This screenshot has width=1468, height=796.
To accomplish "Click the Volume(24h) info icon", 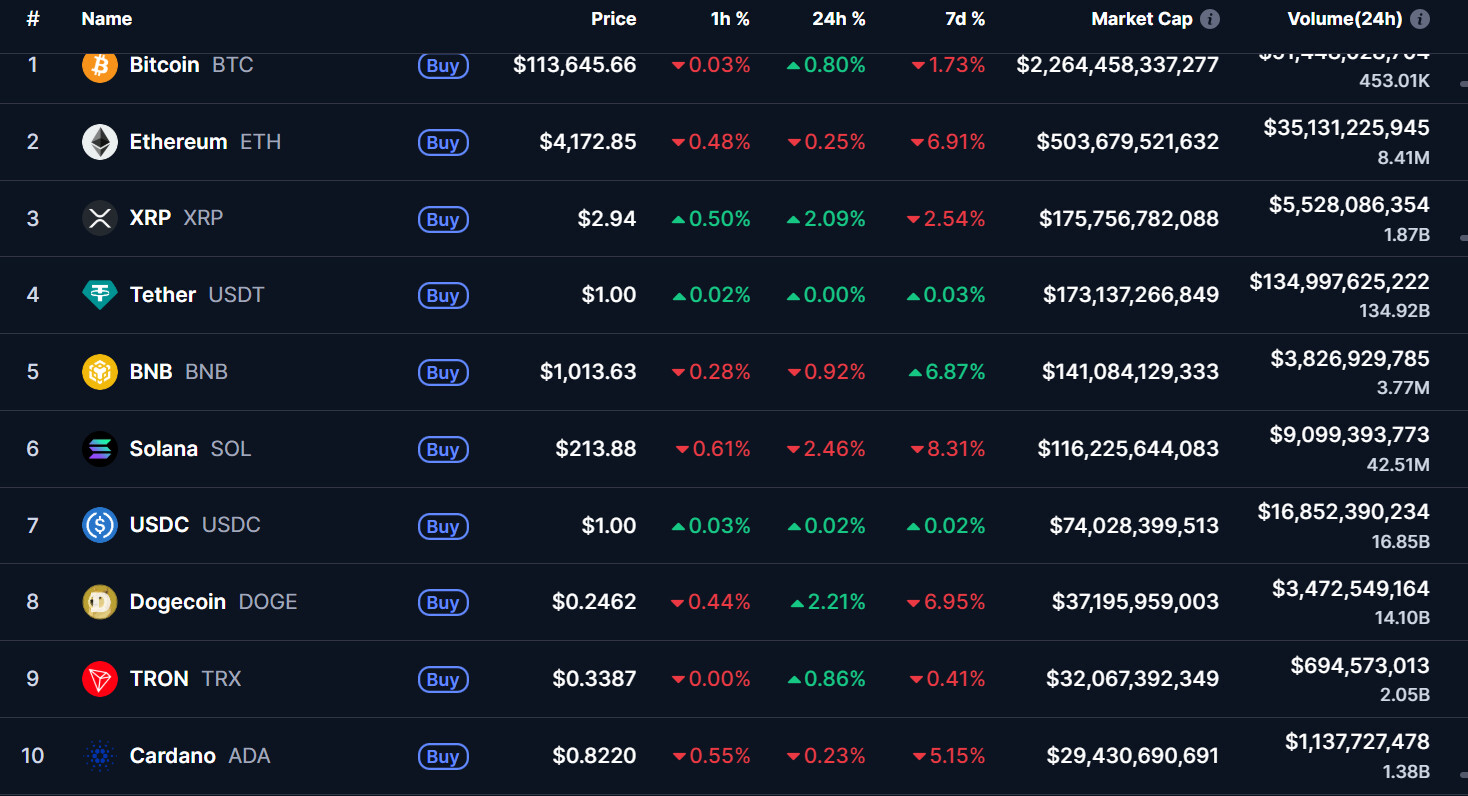I will [x=1420, y=19].
